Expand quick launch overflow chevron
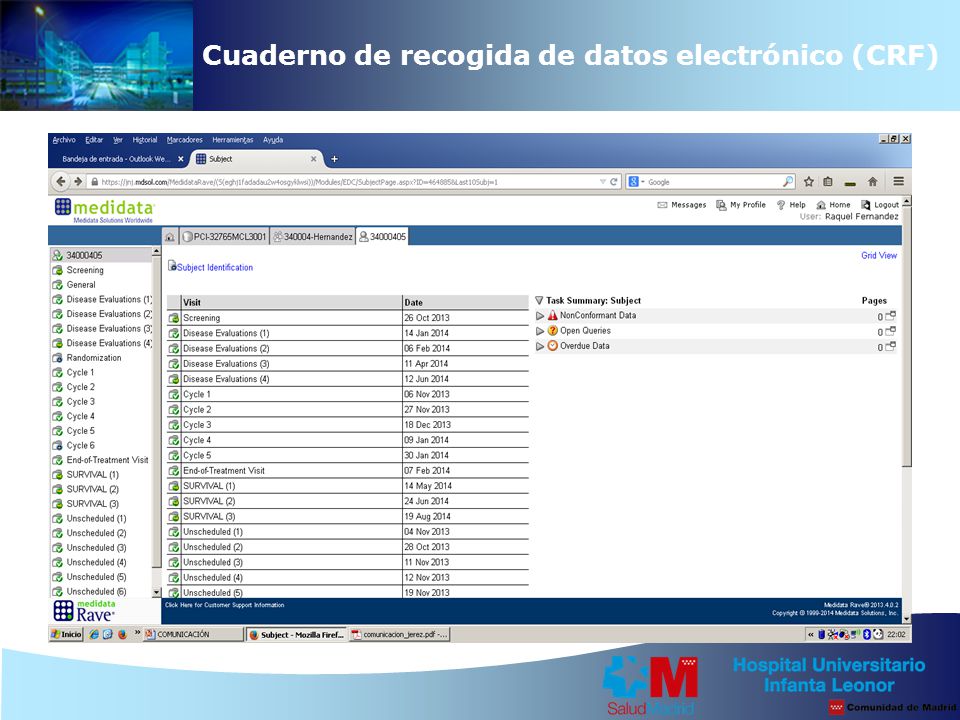 [137, 633]
